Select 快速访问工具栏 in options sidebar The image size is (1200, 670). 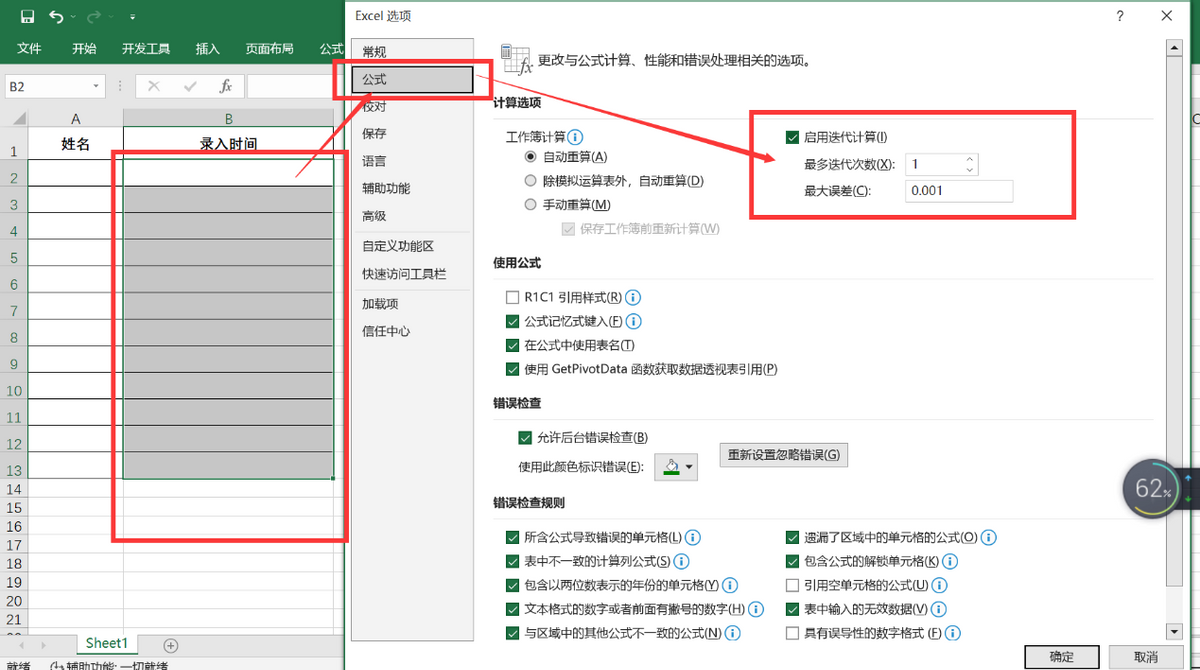click(x=414, y=273)
